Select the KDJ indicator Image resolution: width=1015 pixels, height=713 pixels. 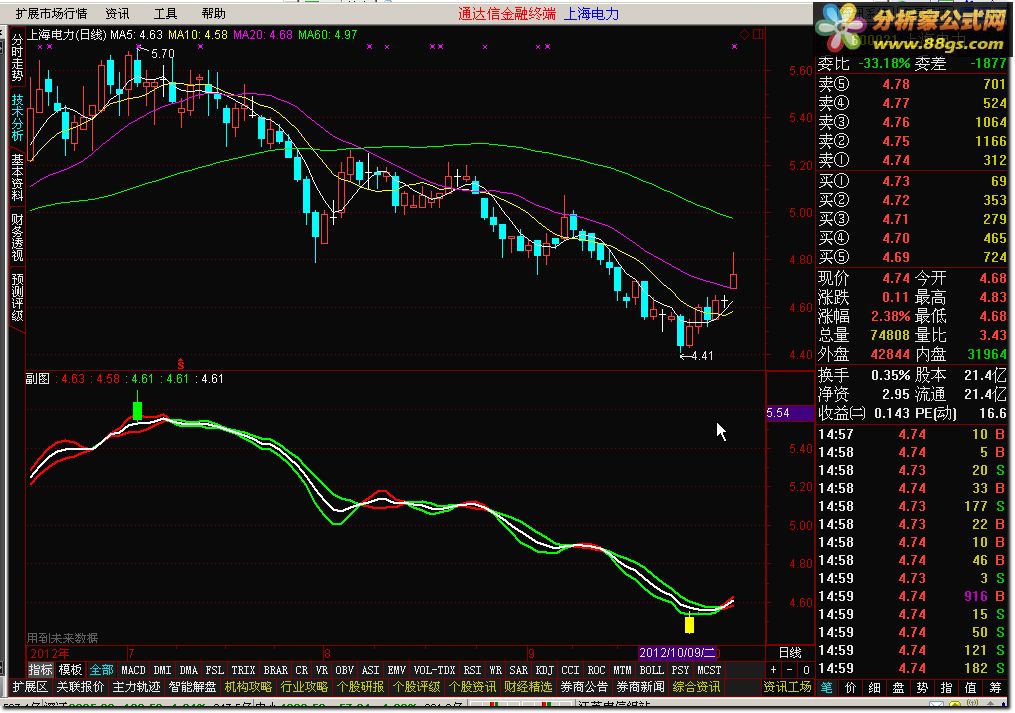click(x=544, y=670)
